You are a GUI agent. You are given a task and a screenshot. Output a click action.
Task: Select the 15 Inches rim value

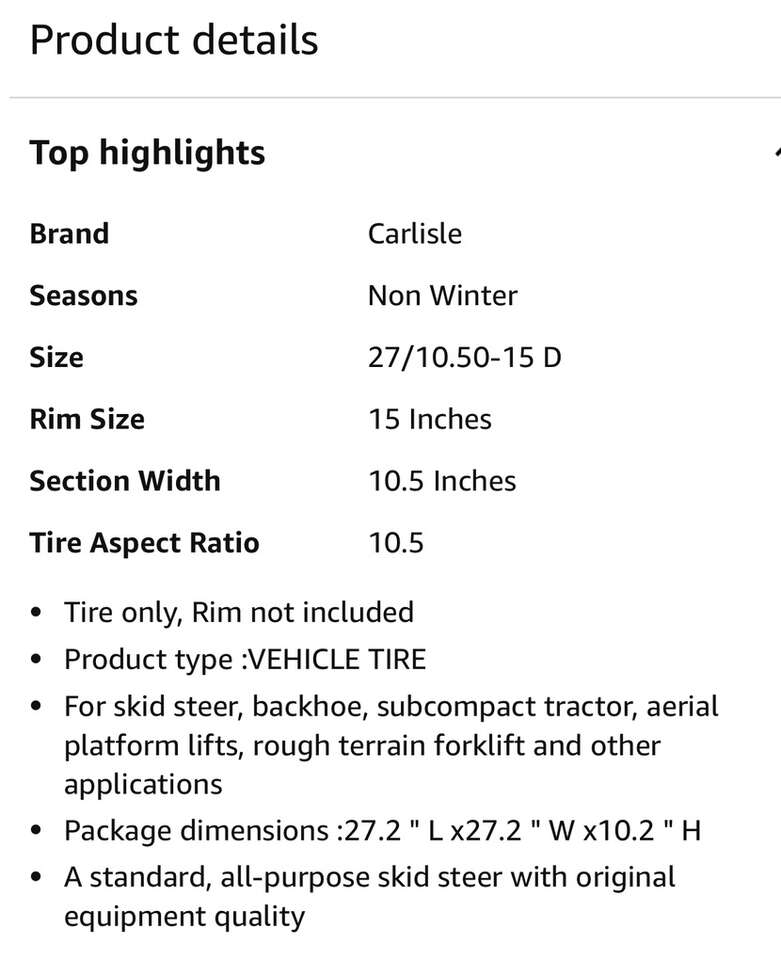(430, 419)
